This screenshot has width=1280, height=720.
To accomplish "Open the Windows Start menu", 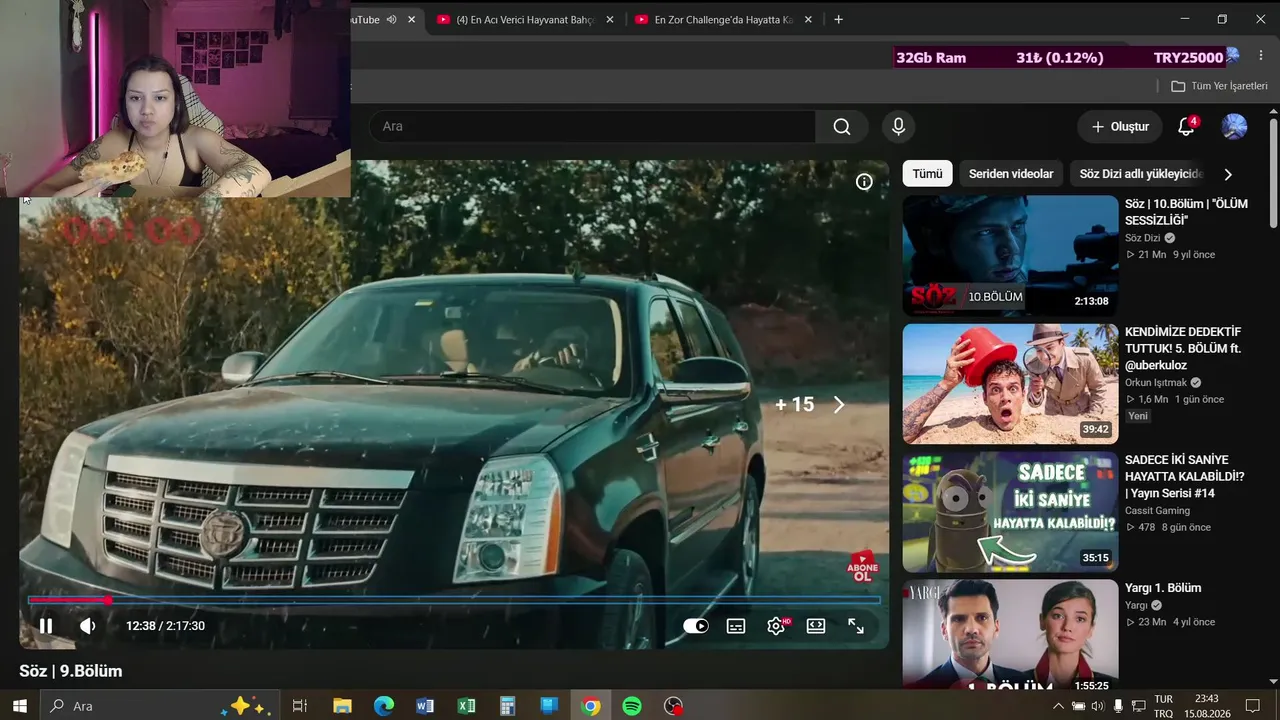I will click(x=20, y=706).
